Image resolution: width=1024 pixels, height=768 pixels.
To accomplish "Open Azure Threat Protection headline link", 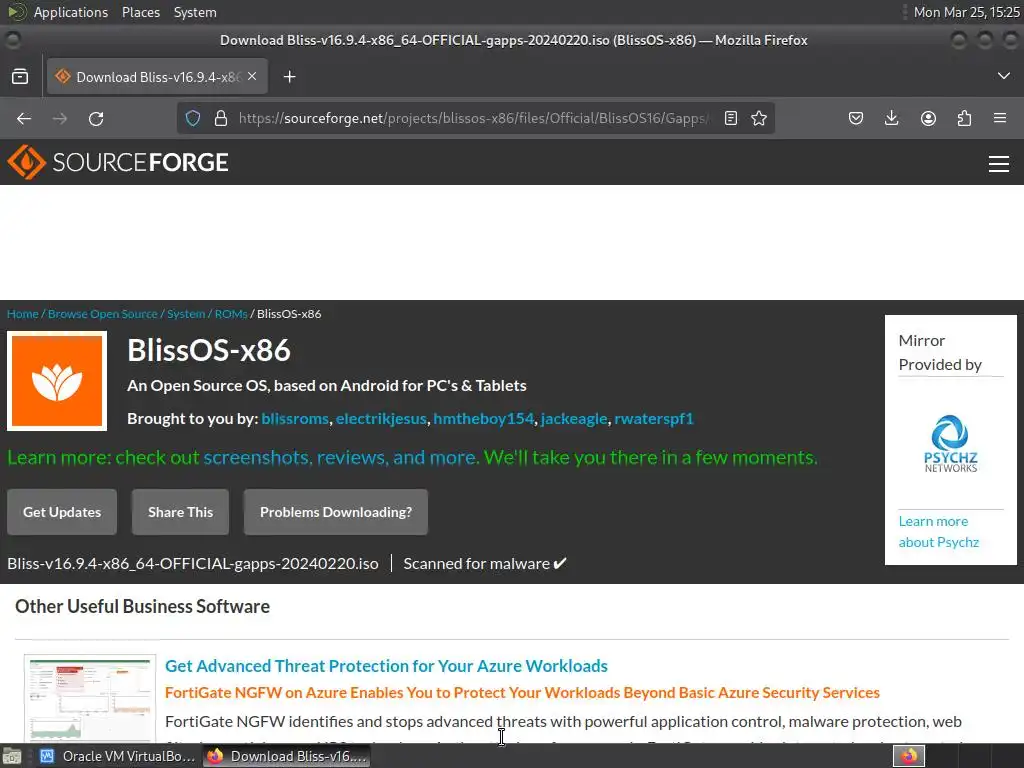I will [387, 666].
